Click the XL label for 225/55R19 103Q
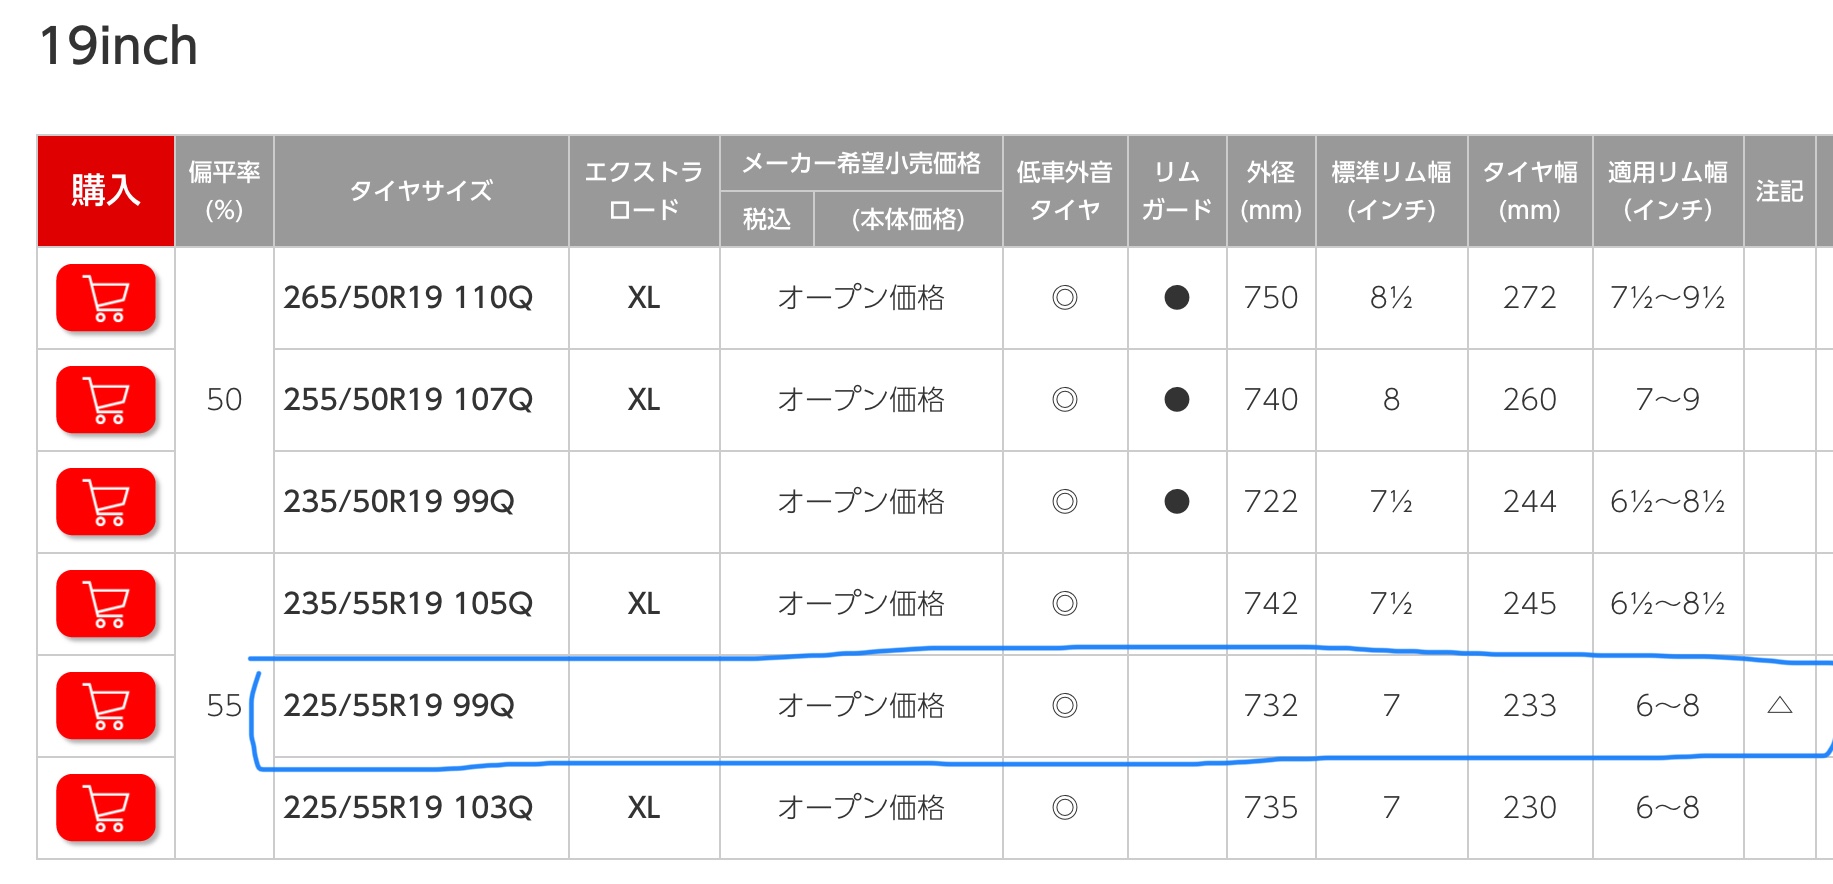Viewport: 1833px width, 884px height. pos(644,808)
